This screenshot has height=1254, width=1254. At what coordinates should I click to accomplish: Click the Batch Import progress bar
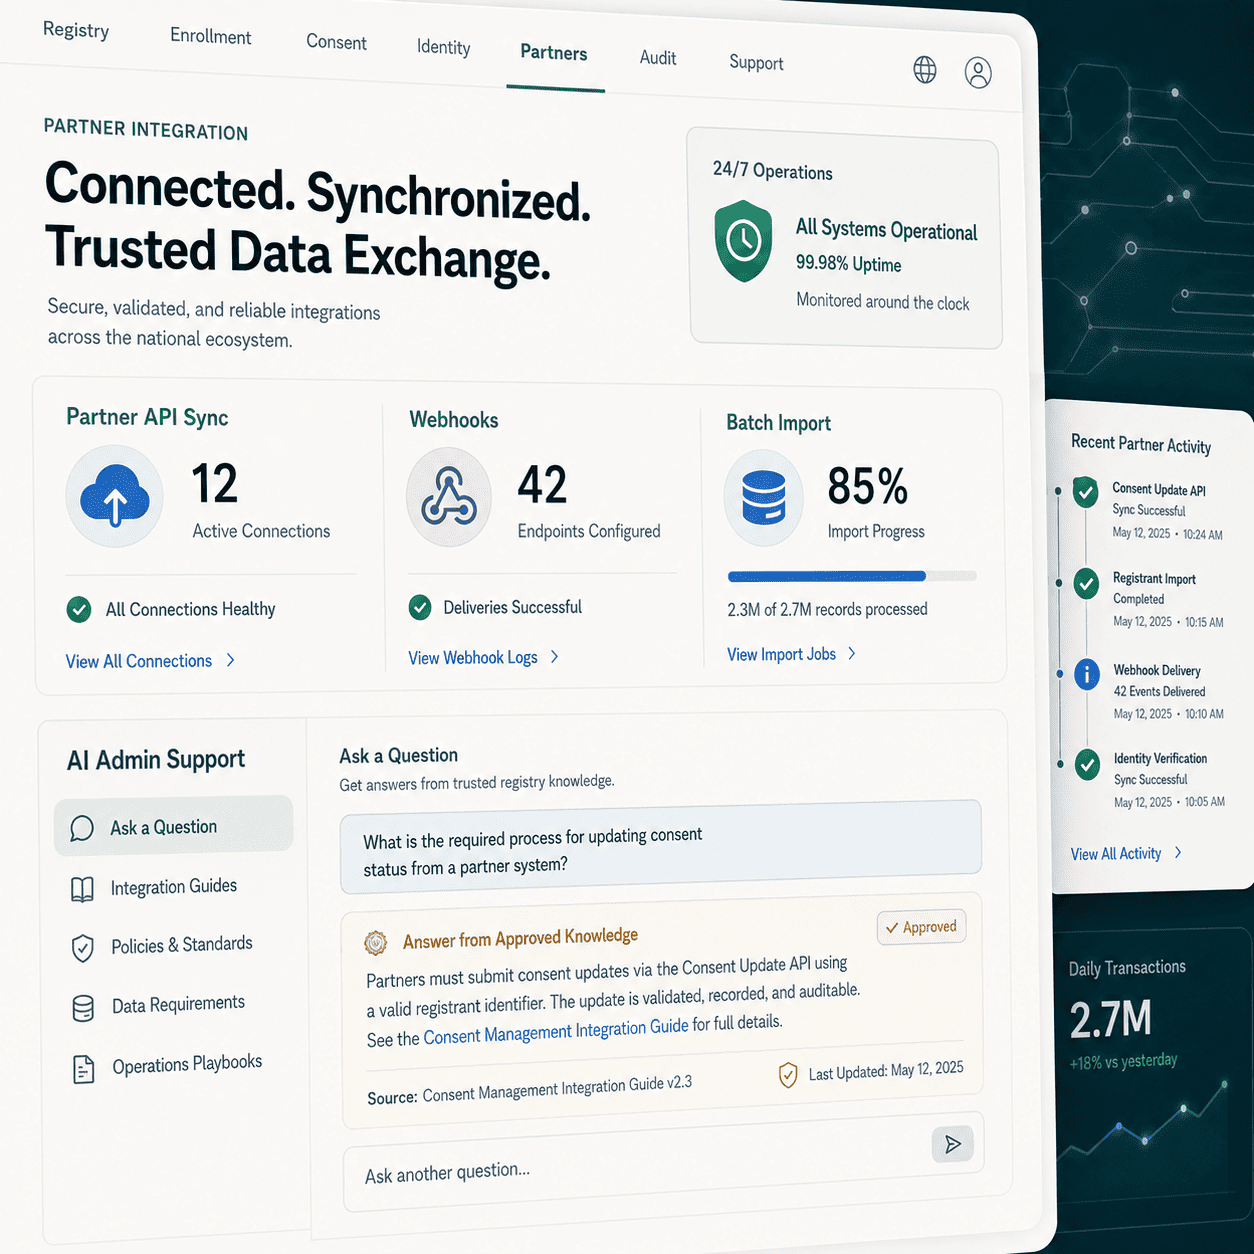[x=852, y=576]
